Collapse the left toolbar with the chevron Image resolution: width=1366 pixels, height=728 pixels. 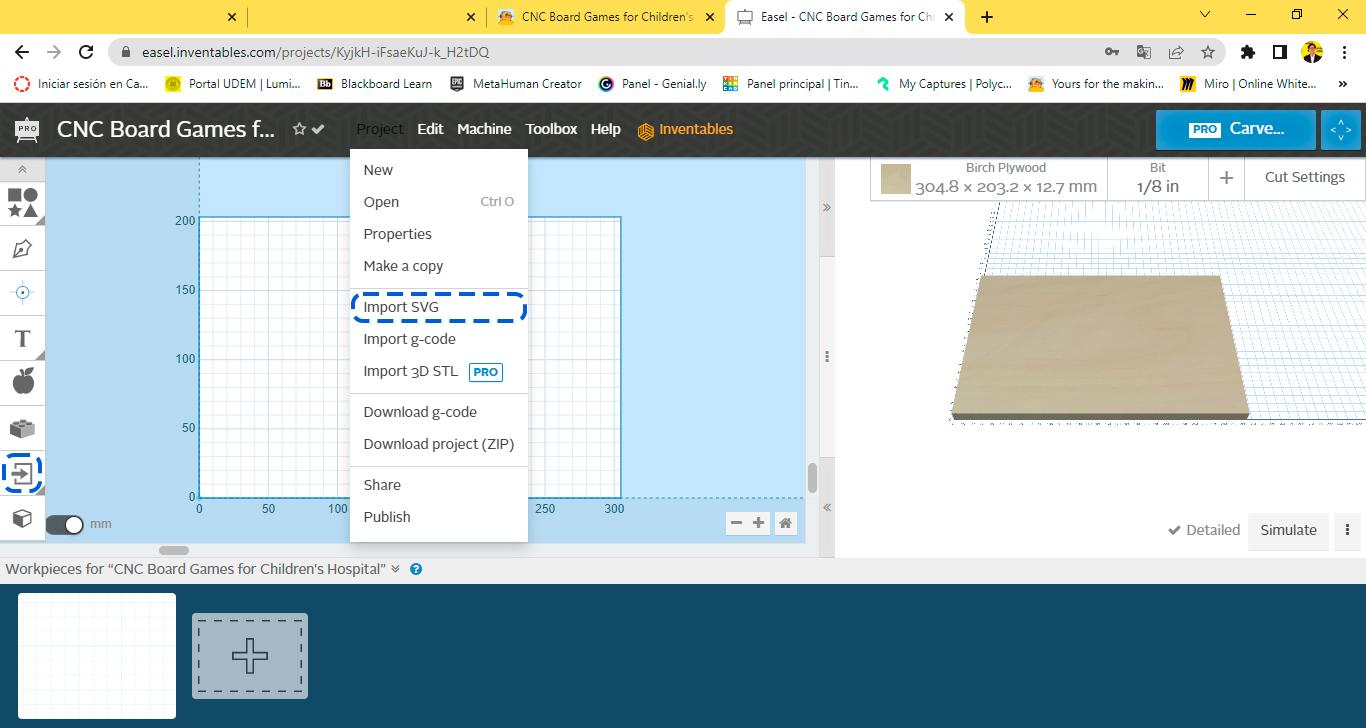click(22, 169)
